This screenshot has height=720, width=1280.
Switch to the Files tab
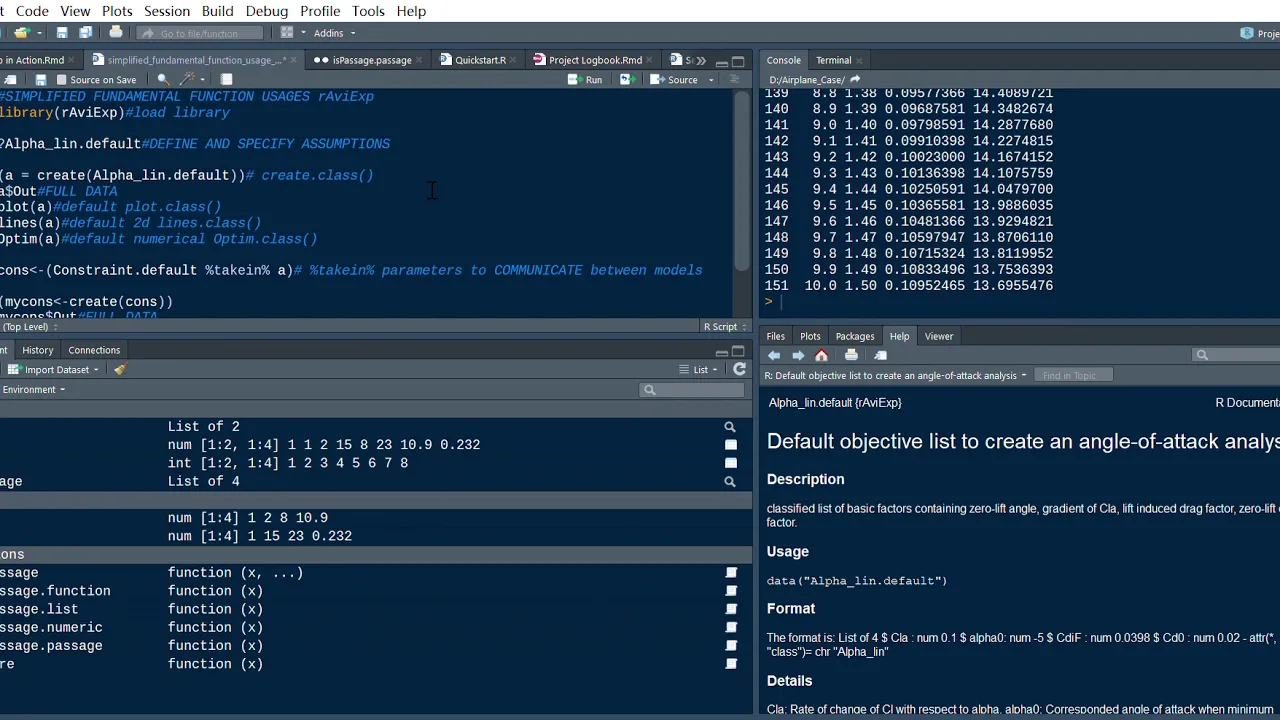click(x=776, y=336)
